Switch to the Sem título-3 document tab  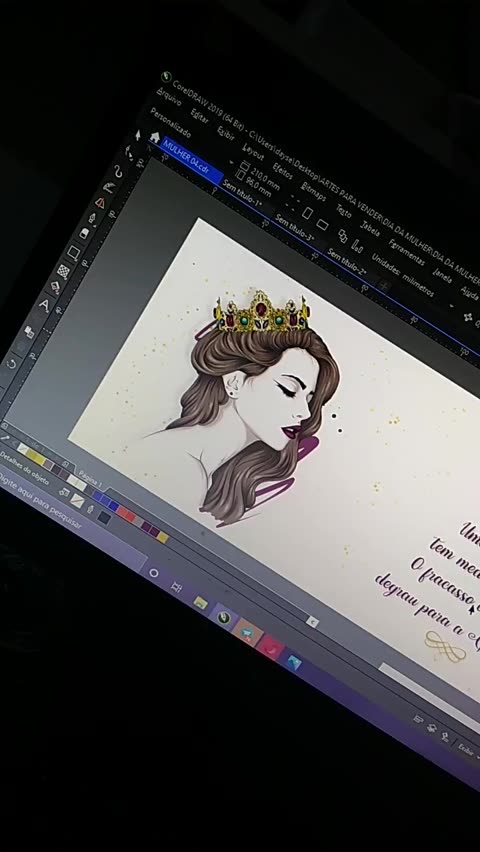point(295,227)
